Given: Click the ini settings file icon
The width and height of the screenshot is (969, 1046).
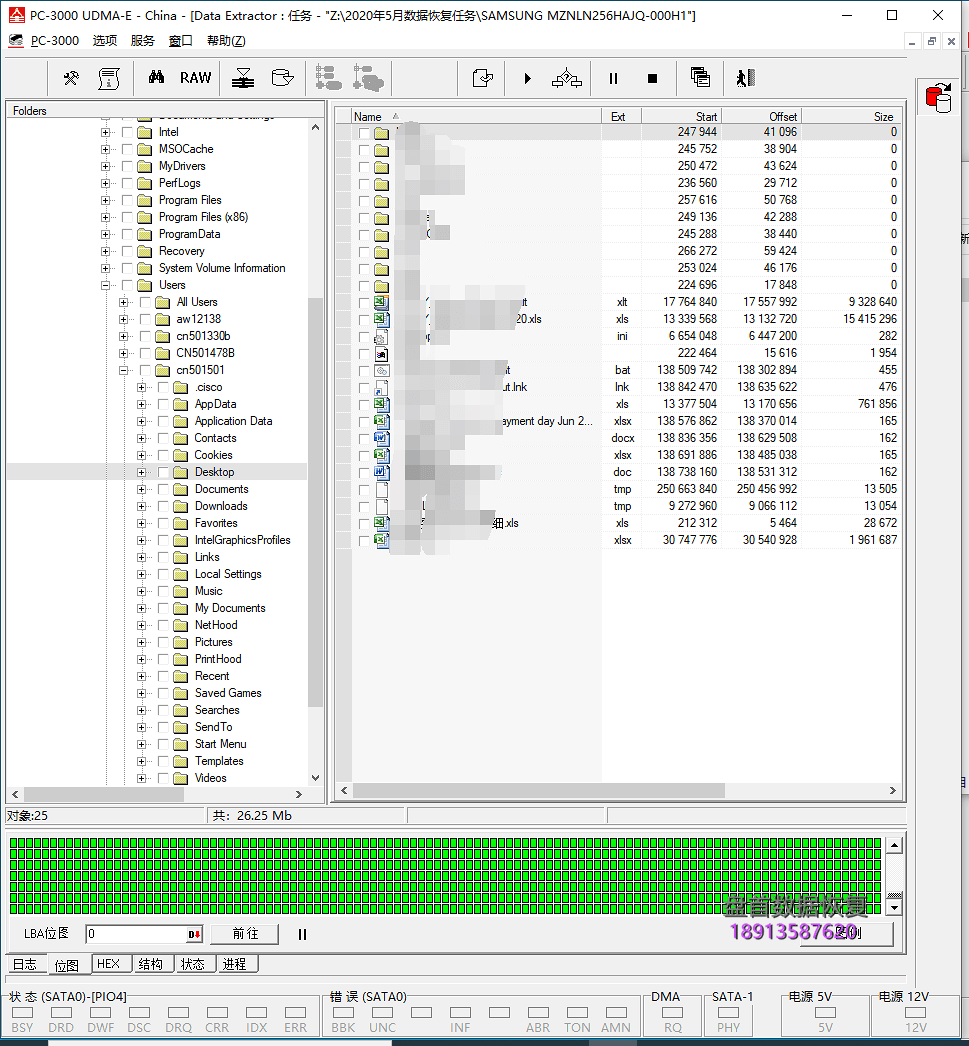Looking at the screenshot, I should [381, 337].
